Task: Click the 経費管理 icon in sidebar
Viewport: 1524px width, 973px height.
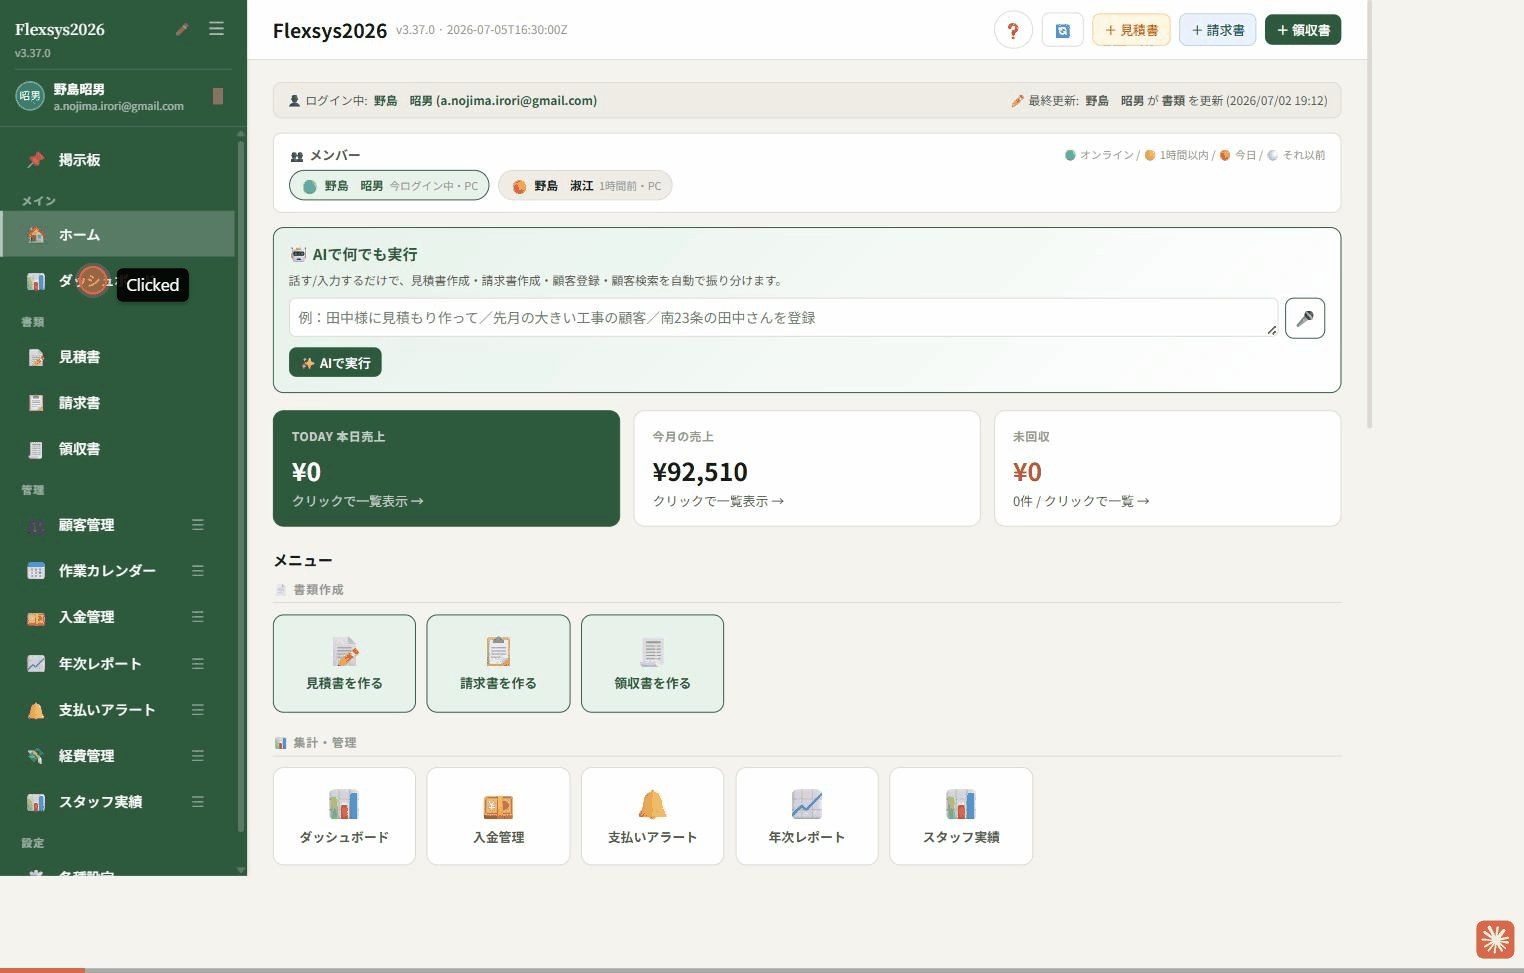Action: 36,756
